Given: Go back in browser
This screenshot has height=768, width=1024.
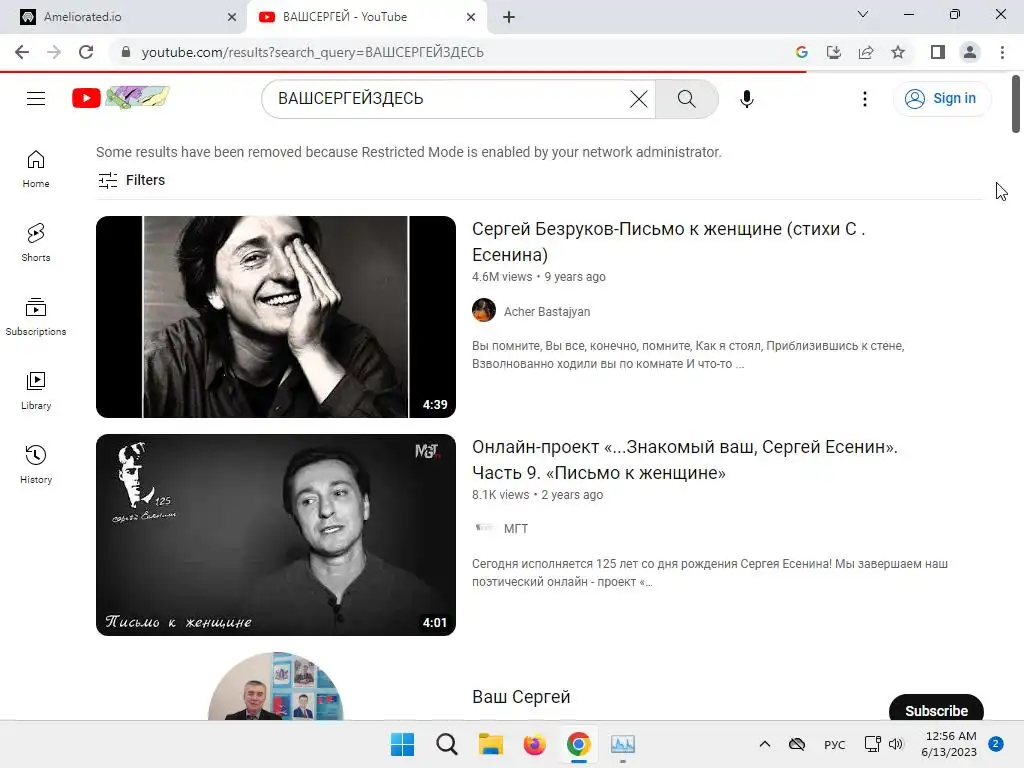Looking at the screenshot, I should point(22,52).
